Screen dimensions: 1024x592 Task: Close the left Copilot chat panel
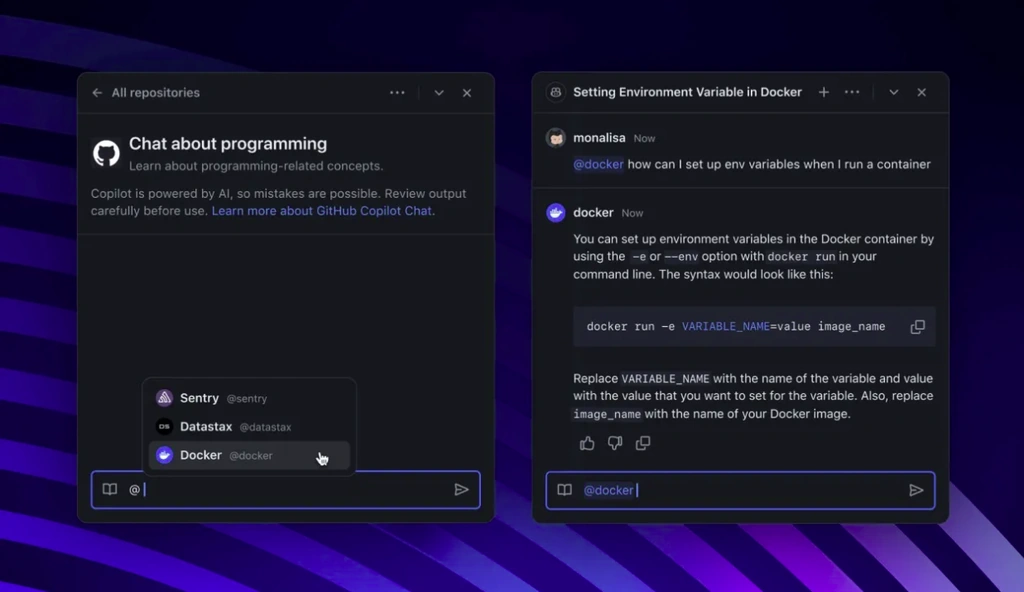pos(467,93)
